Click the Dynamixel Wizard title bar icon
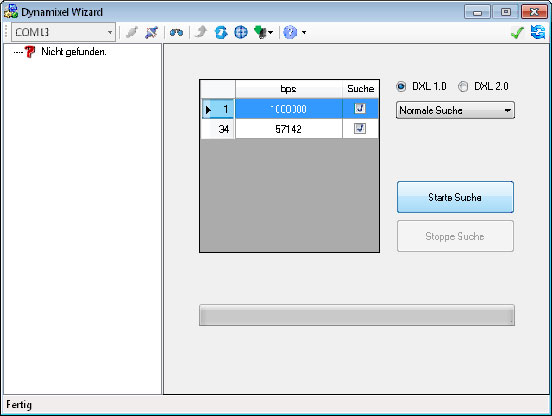Image resolution: width=552 pixels, height=416 pixels. point(11,11)
